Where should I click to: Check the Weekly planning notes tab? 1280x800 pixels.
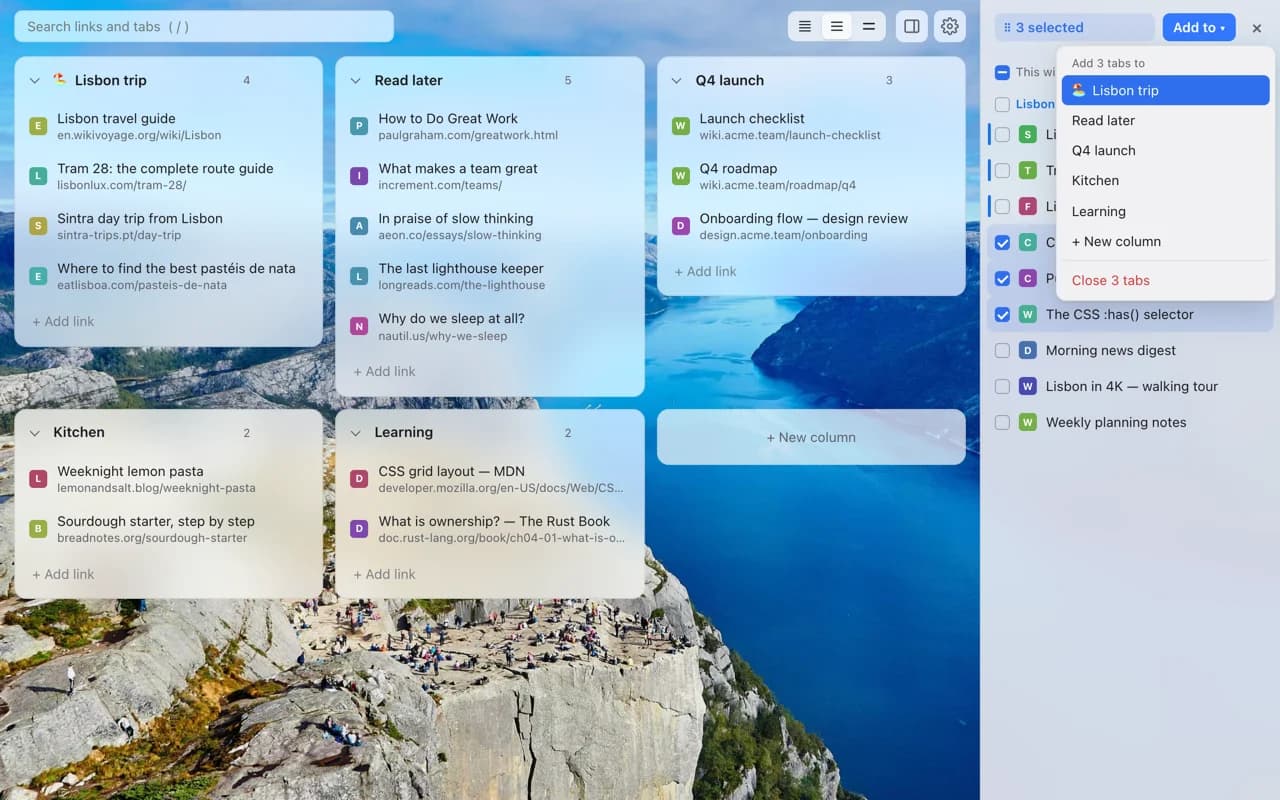click(1002, 422)
